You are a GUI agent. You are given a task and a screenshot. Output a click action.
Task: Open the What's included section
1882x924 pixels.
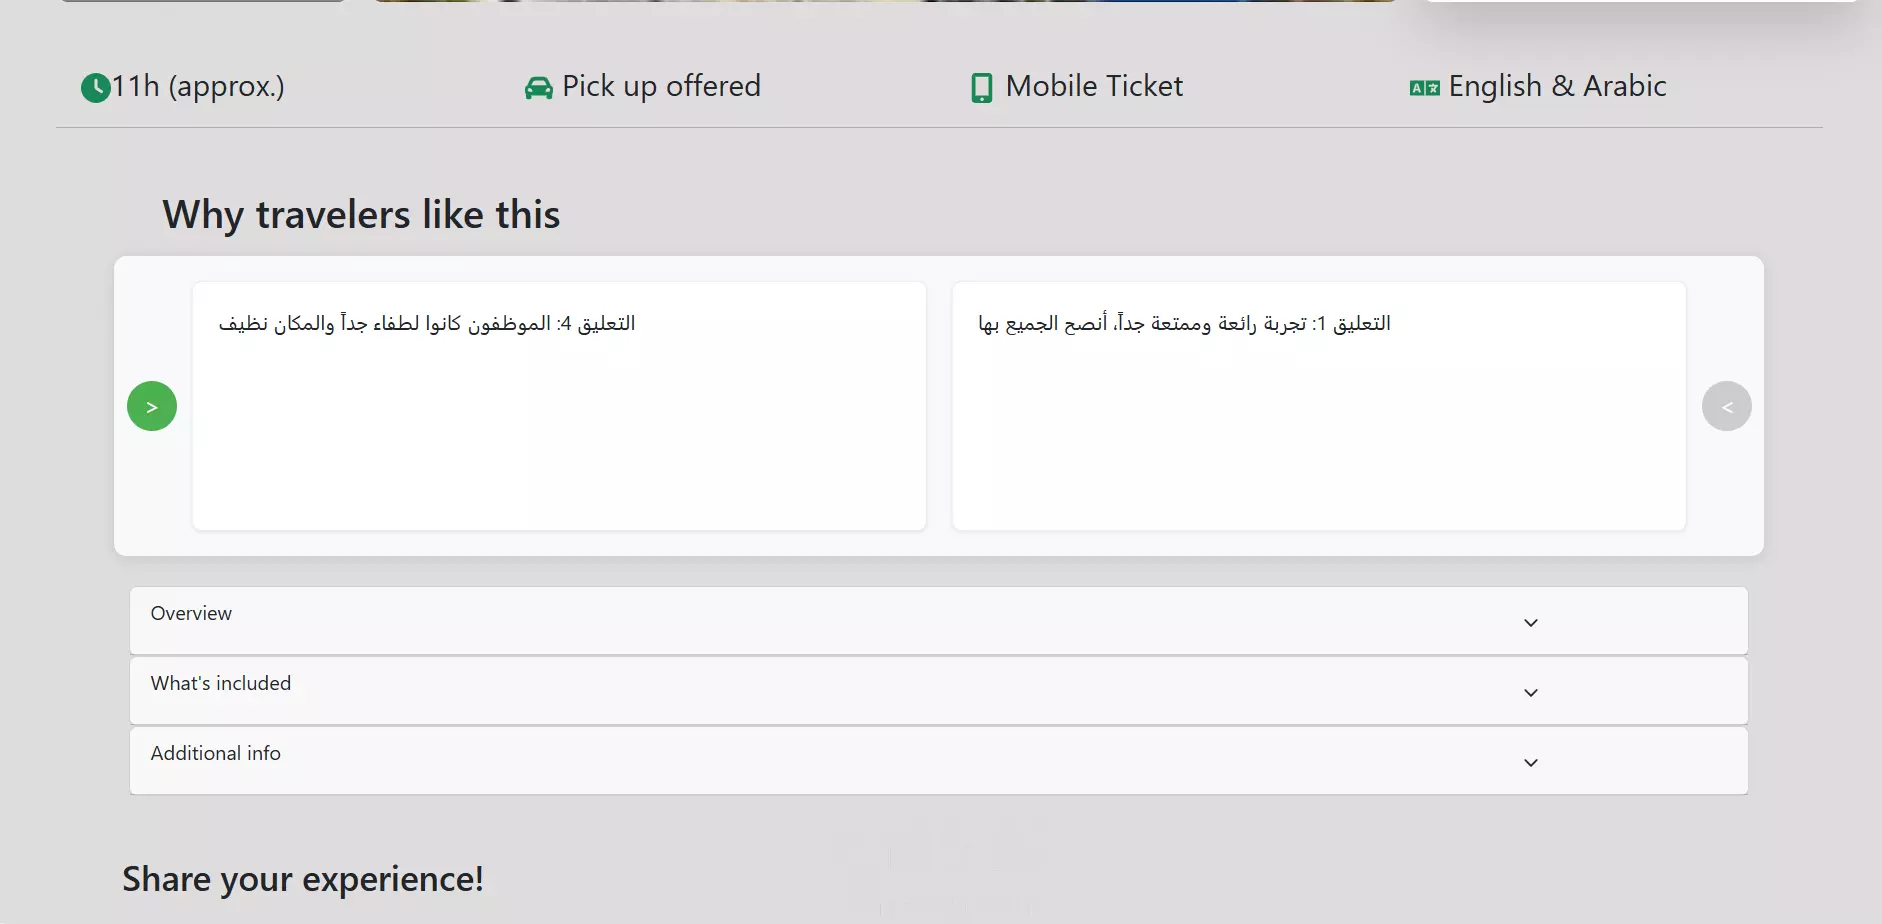[x=939, y=691]
